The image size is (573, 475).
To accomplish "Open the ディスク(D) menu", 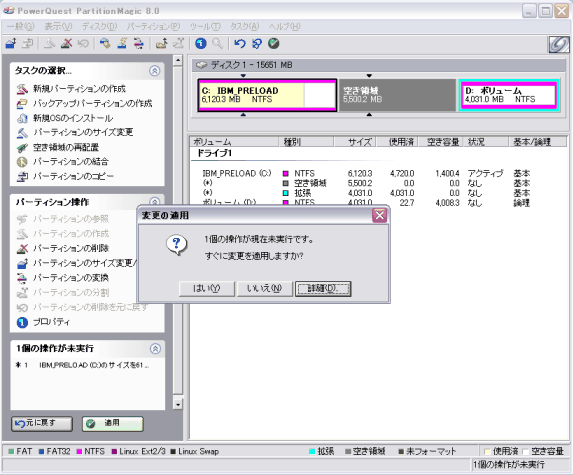I will (x=99, y=26).
